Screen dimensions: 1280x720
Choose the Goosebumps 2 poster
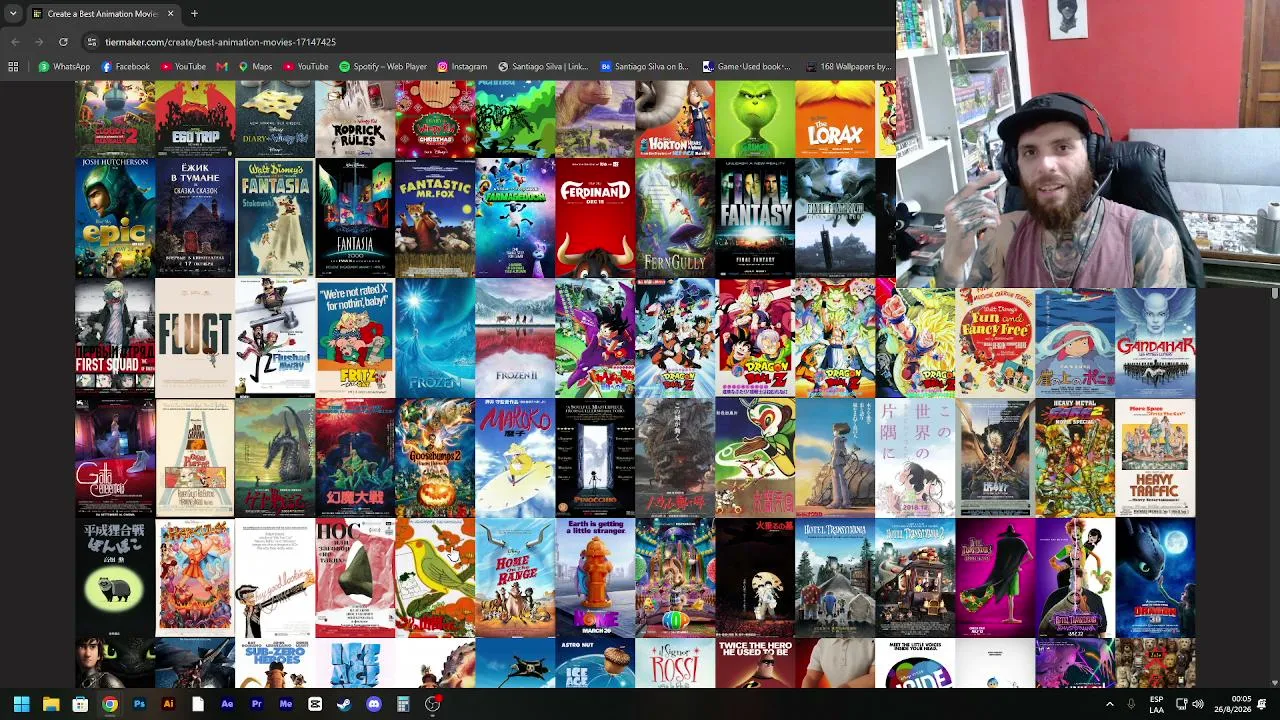pos(435,458)
